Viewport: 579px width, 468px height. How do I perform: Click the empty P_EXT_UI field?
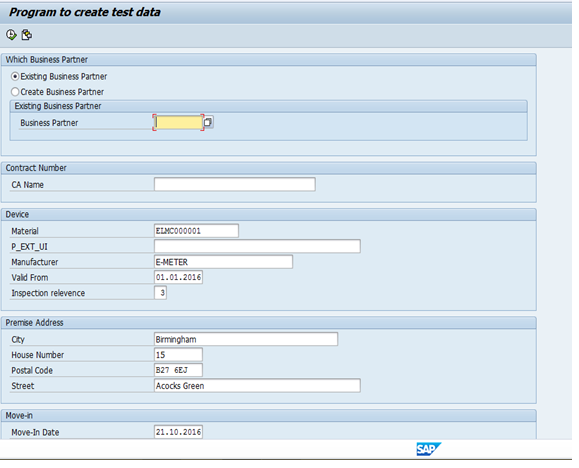[x=257, y=246]
